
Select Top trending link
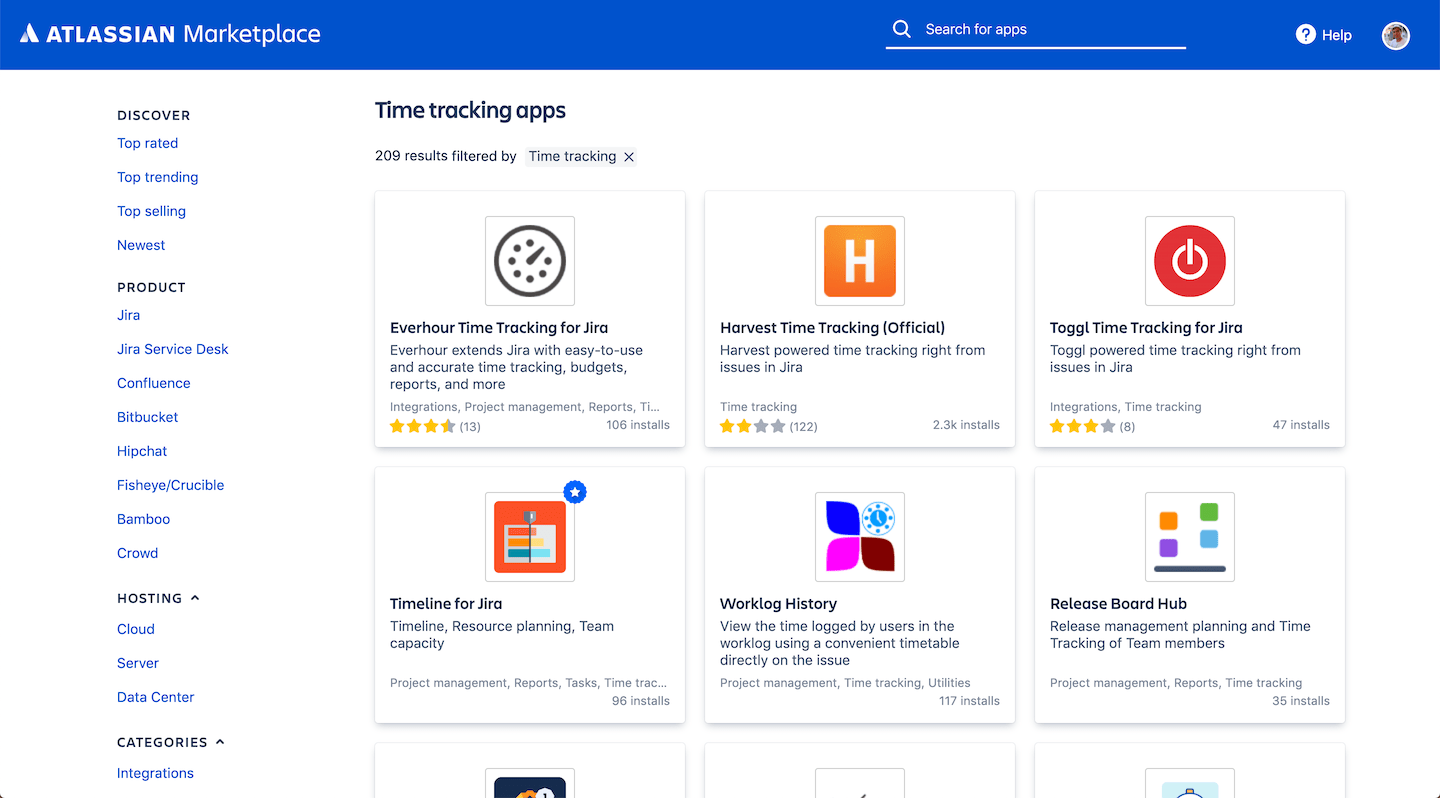click(x=157, y=177)
